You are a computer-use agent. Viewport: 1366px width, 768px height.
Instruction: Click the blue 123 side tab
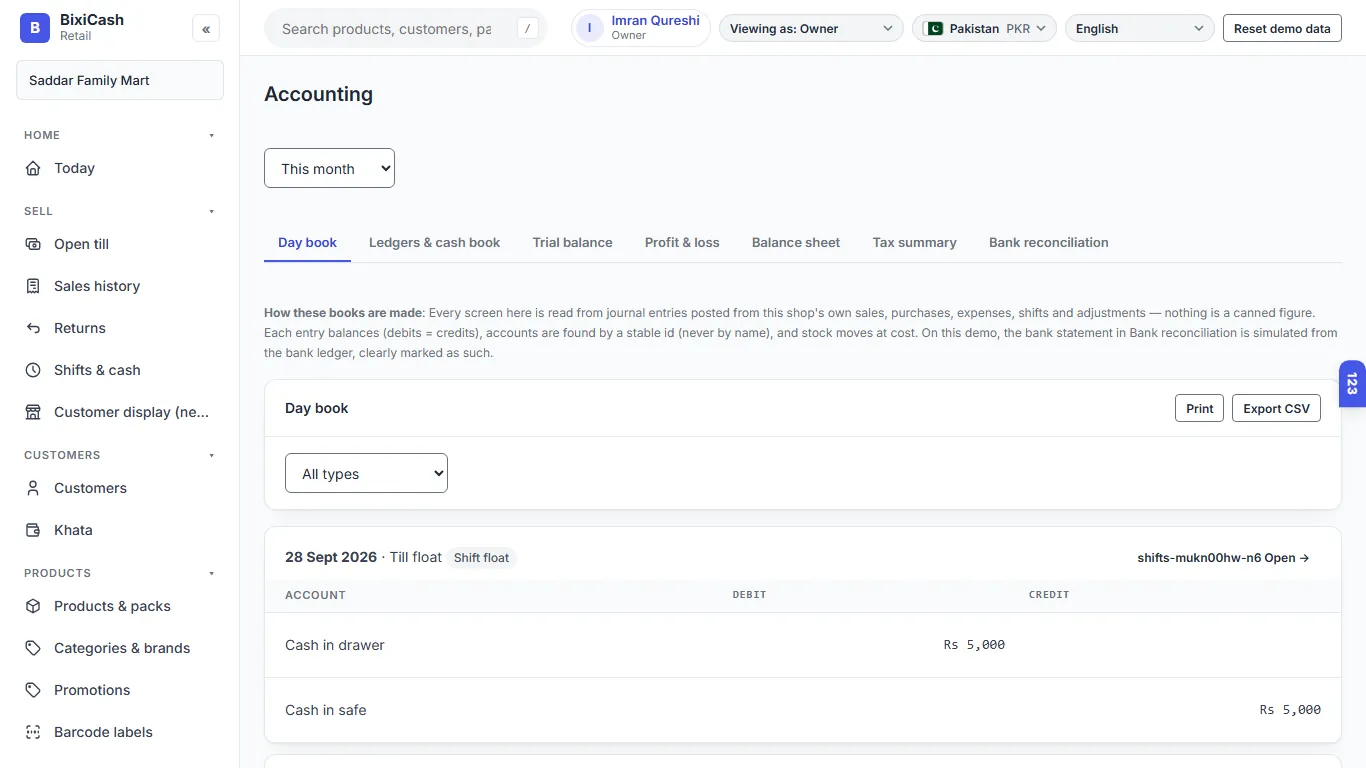click(1352, 383)
